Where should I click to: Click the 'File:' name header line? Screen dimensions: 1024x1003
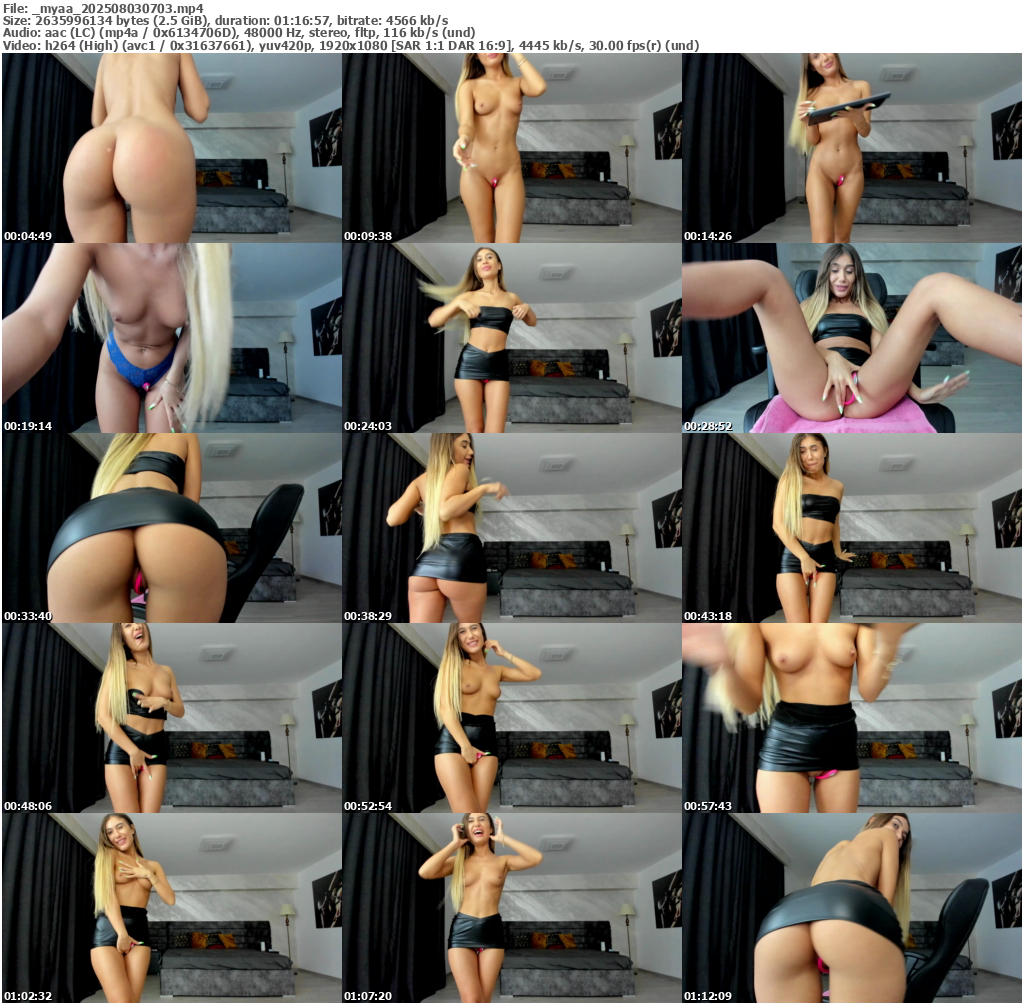pos(103,8)
